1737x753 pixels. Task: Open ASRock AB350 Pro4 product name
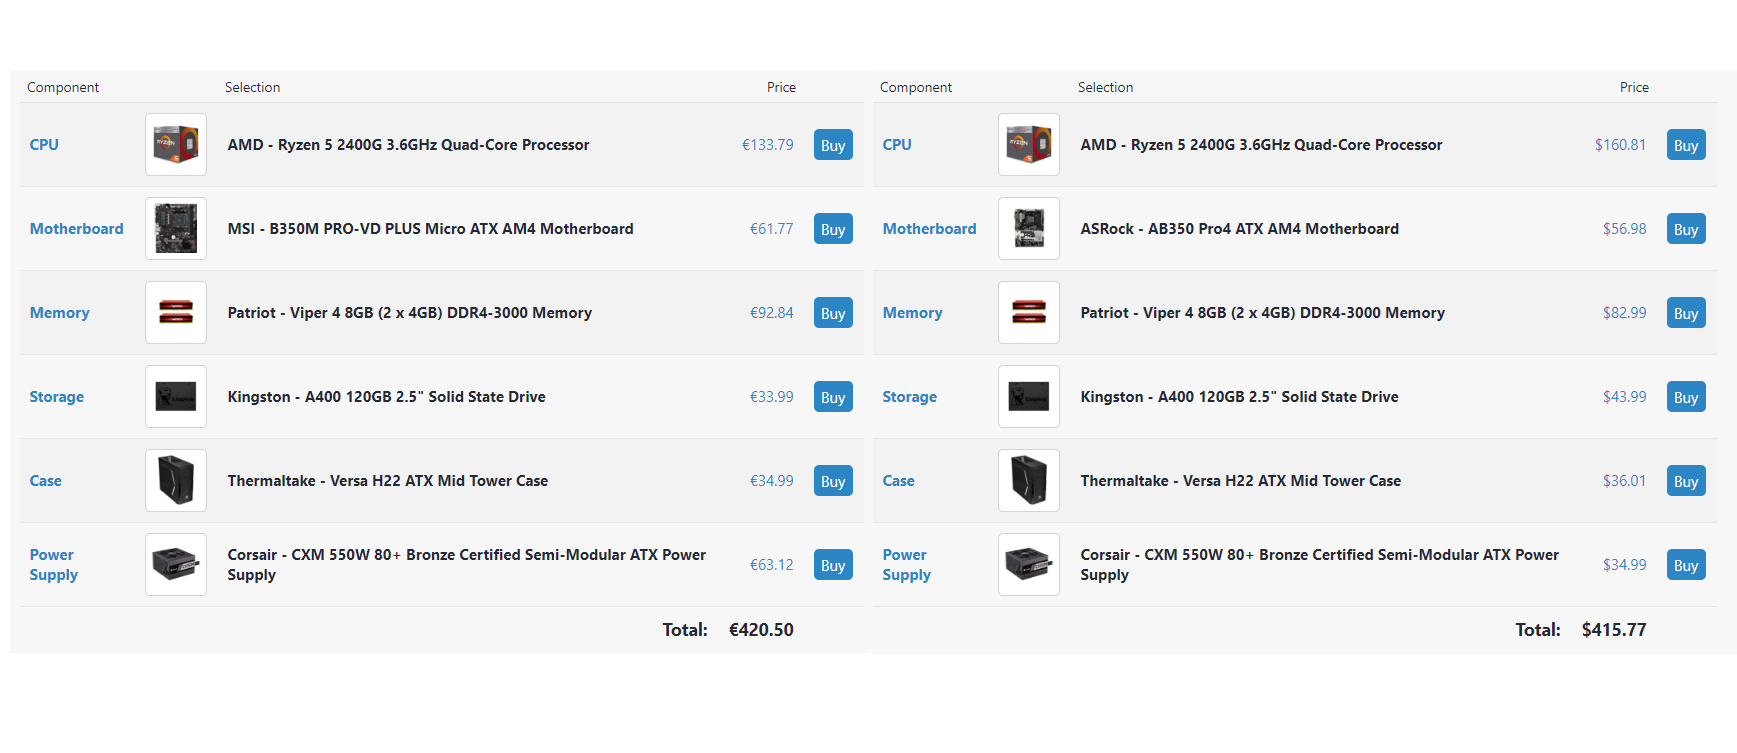[x=1240, y=229]
